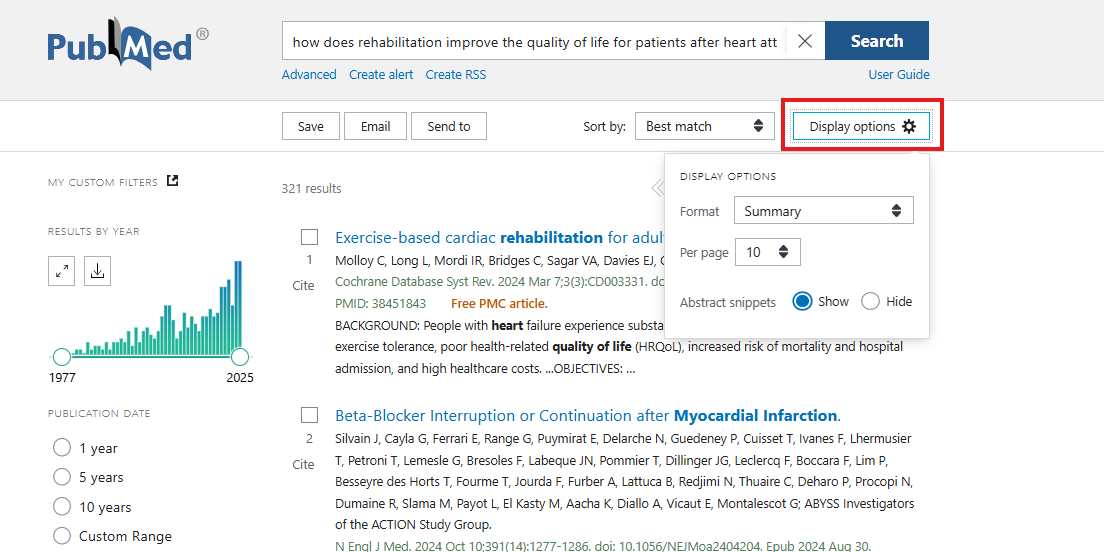The height and width of the screenshot is (552, 1104).
Task: Expand the results by year chart
Action: click(62, 271)
